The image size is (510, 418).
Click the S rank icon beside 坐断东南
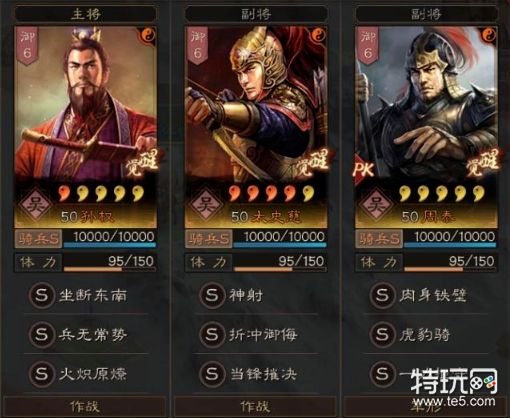point(42,295)
